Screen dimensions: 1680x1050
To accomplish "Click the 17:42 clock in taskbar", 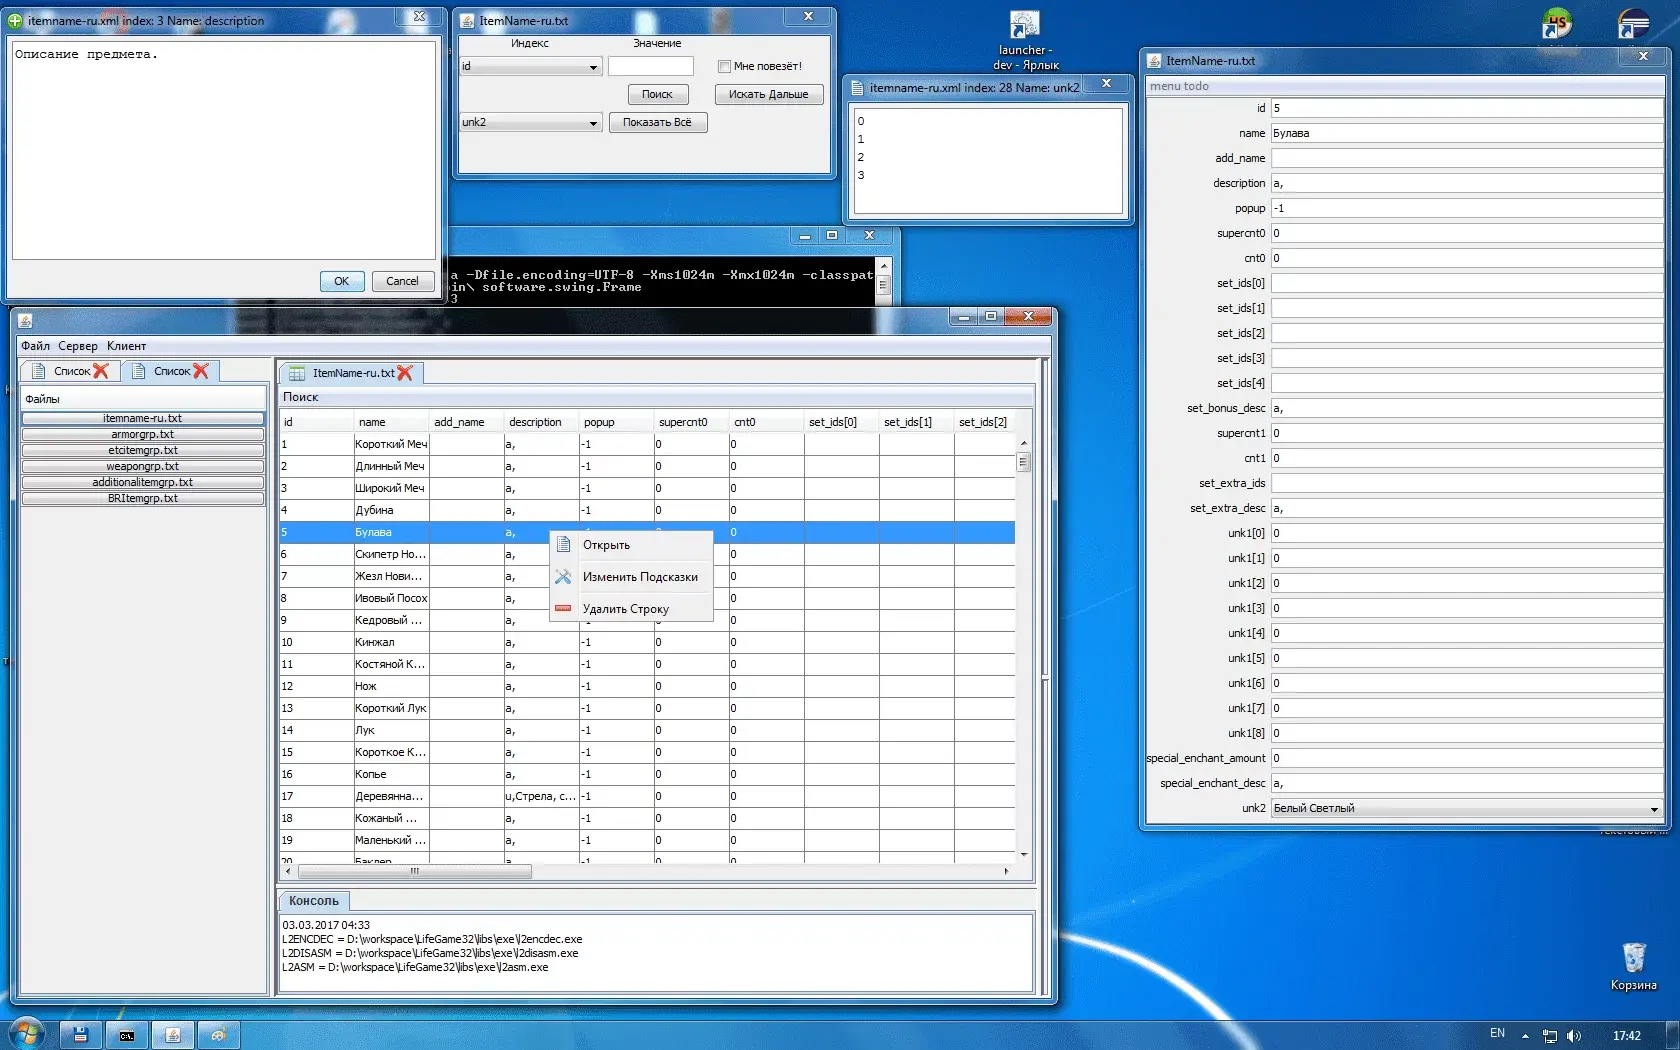I will pos(1627,1036).
